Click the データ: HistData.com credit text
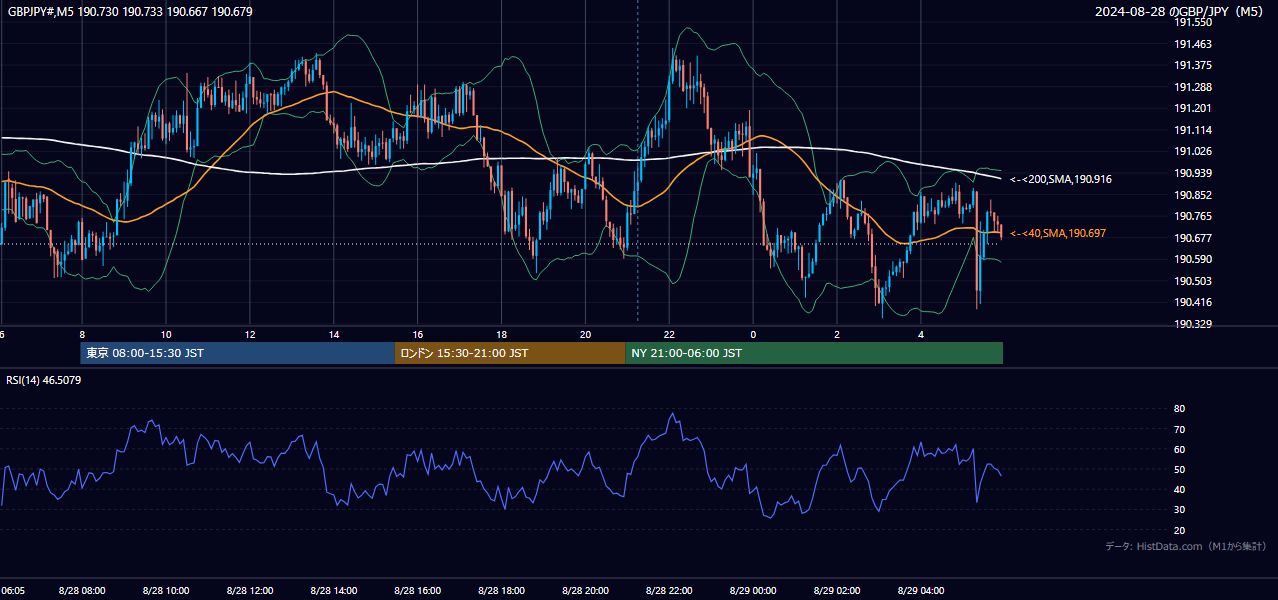Screen dimensions: 1278x600 [x=1185, y=546]
